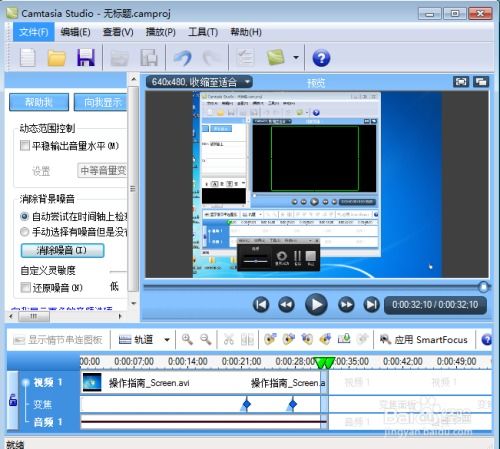Select 手动选择有噪音 radio option

pyautogui.click(x=24, y=232)
